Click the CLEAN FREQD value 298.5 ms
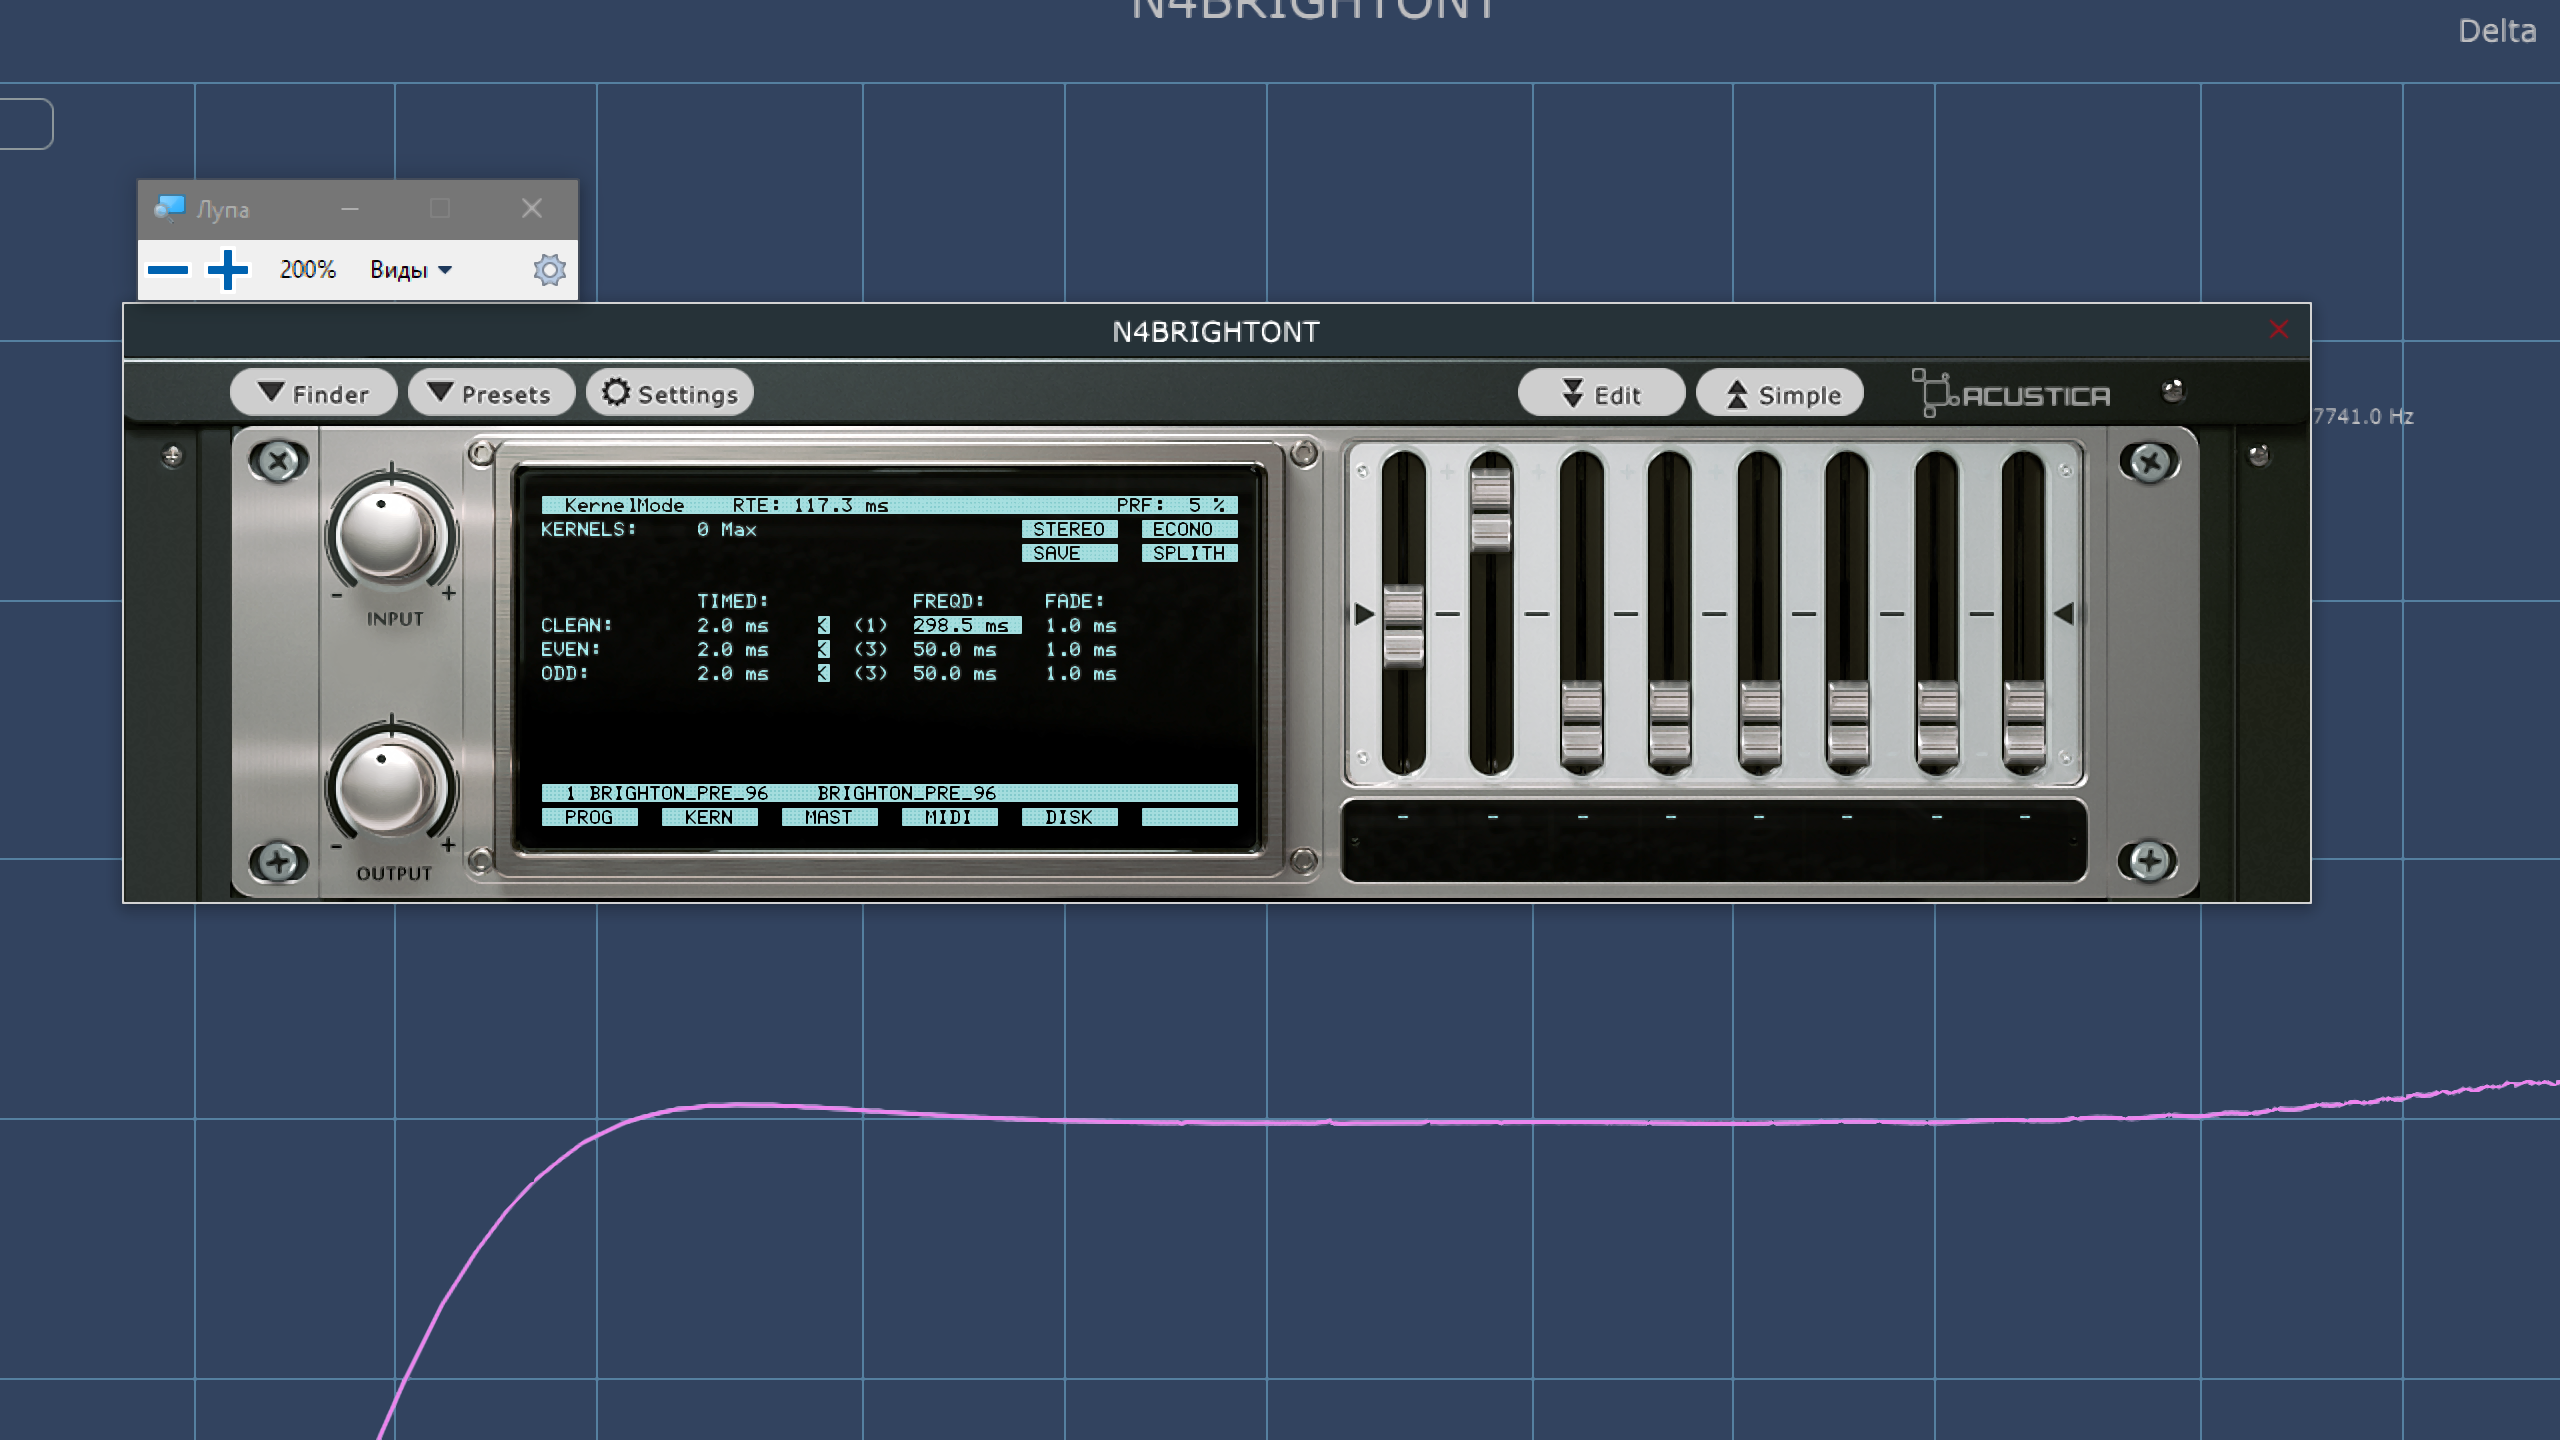The width and height of the screenshot is (2560, 1440). point(966,625)
